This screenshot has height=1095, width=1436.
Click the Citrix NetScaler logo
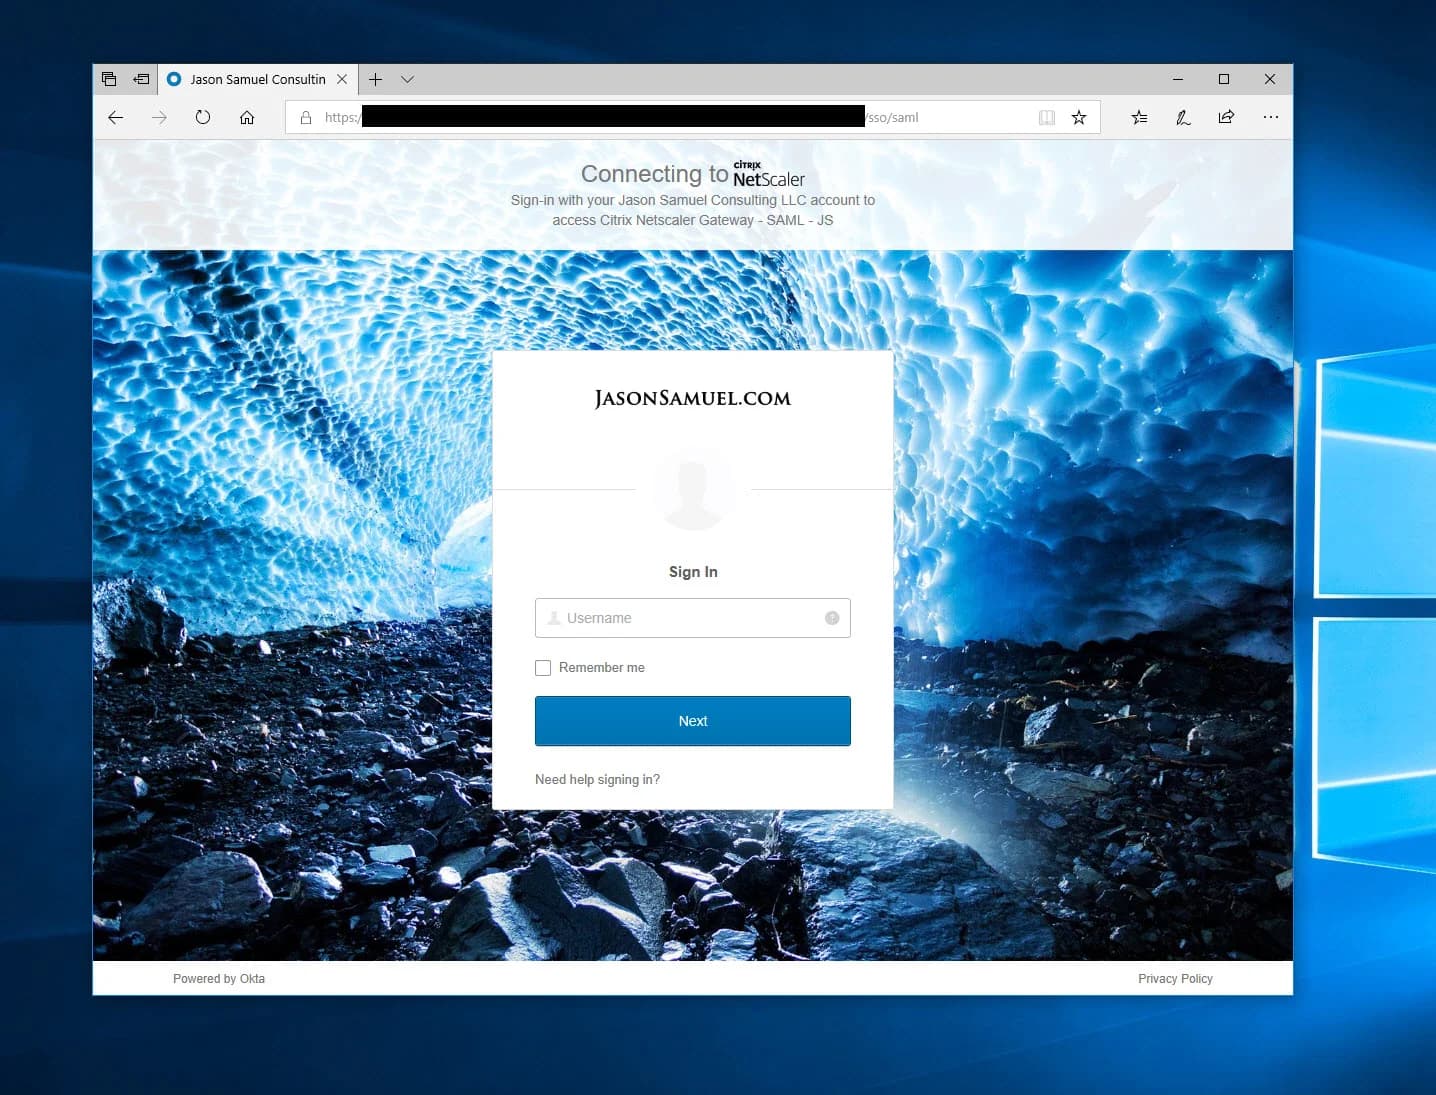pos(769,174)
